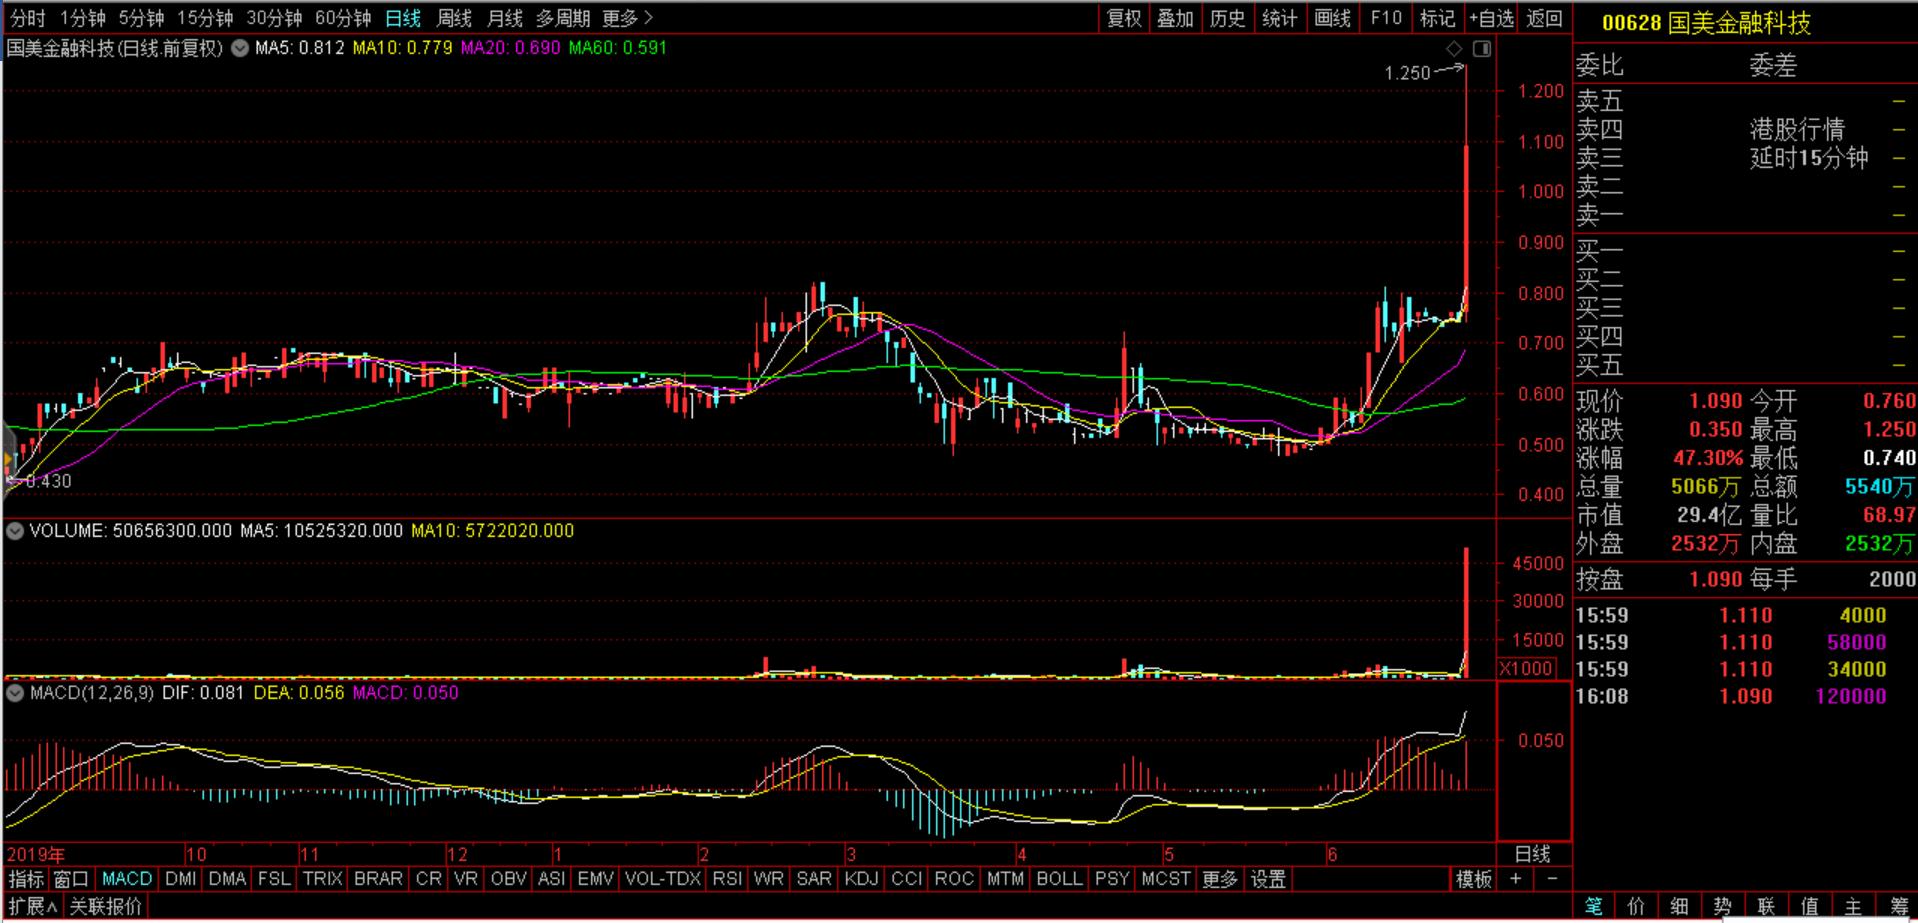
Task: Click the 指标 indicator button
Action: coord(26,879)
